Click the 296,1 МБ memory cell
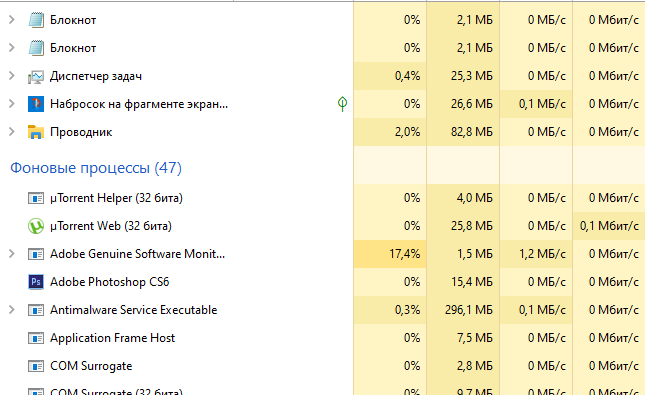The width and height of the screenshot is (645, 396). pyautogui.click(x=463, y=310)
